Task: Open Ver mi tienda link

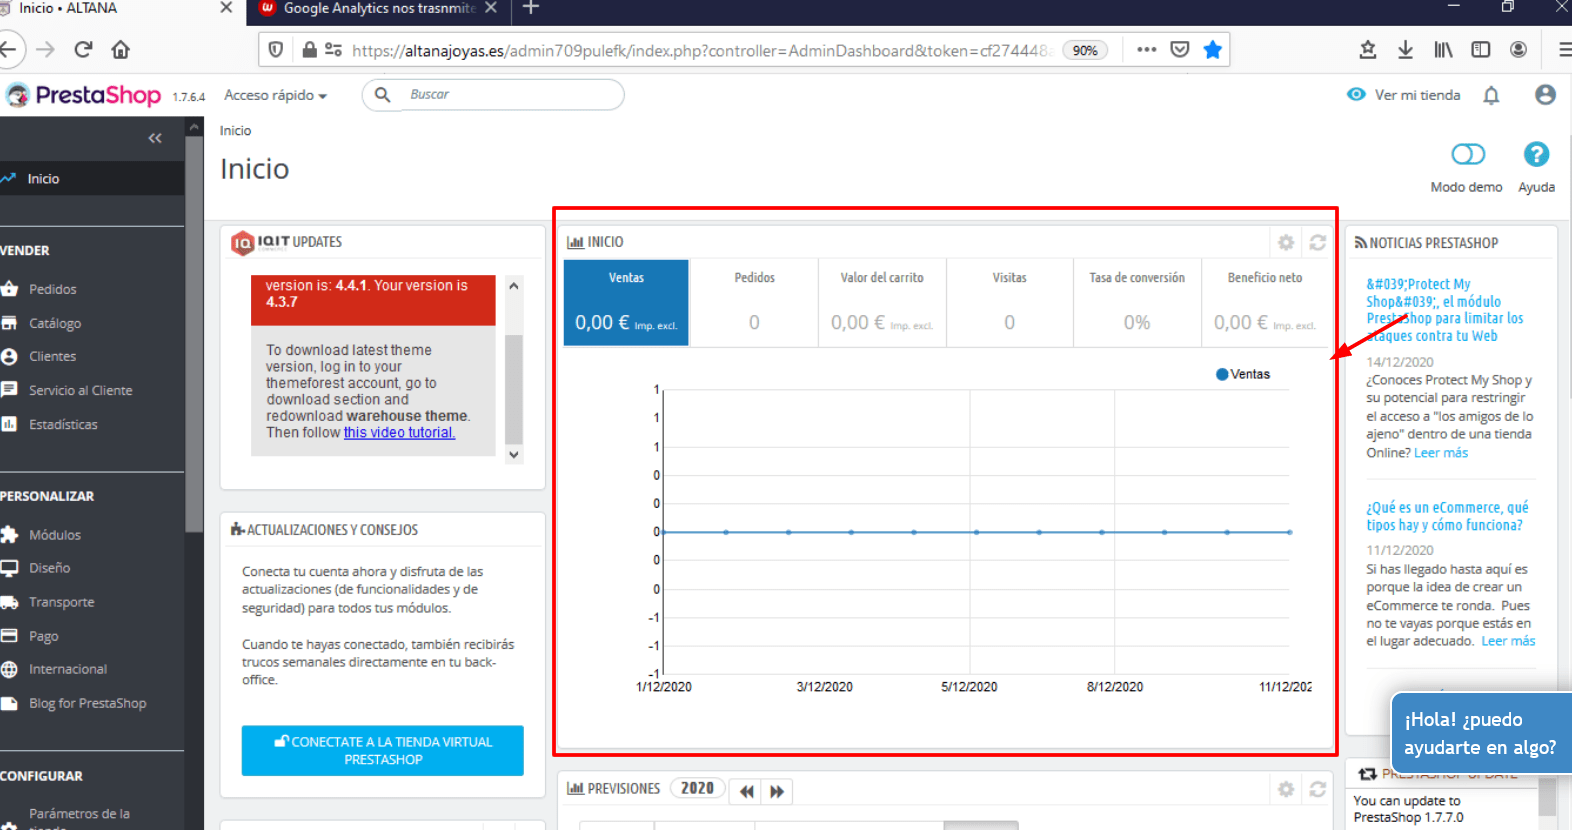Action: click(1417, 95)
